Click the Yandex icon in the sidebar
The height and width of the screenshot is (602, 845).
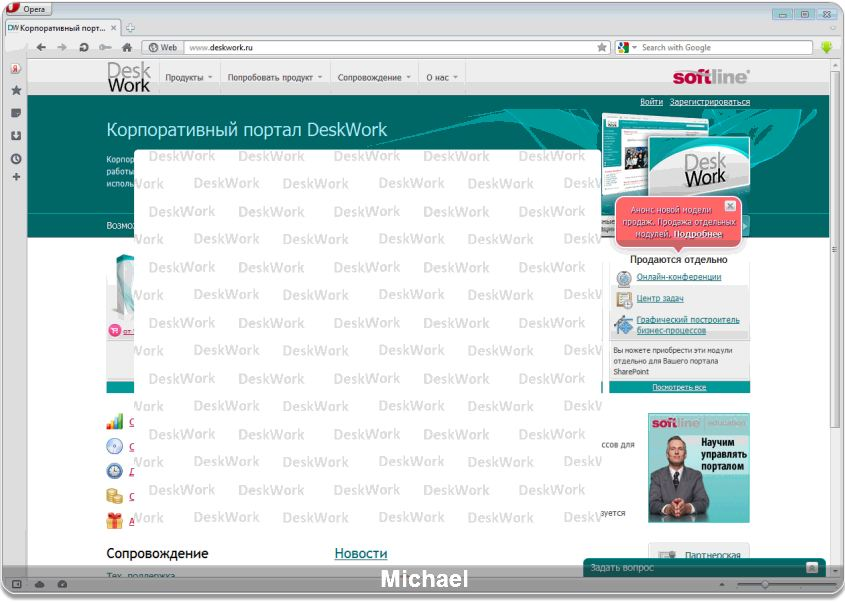(x=16, y=69)
